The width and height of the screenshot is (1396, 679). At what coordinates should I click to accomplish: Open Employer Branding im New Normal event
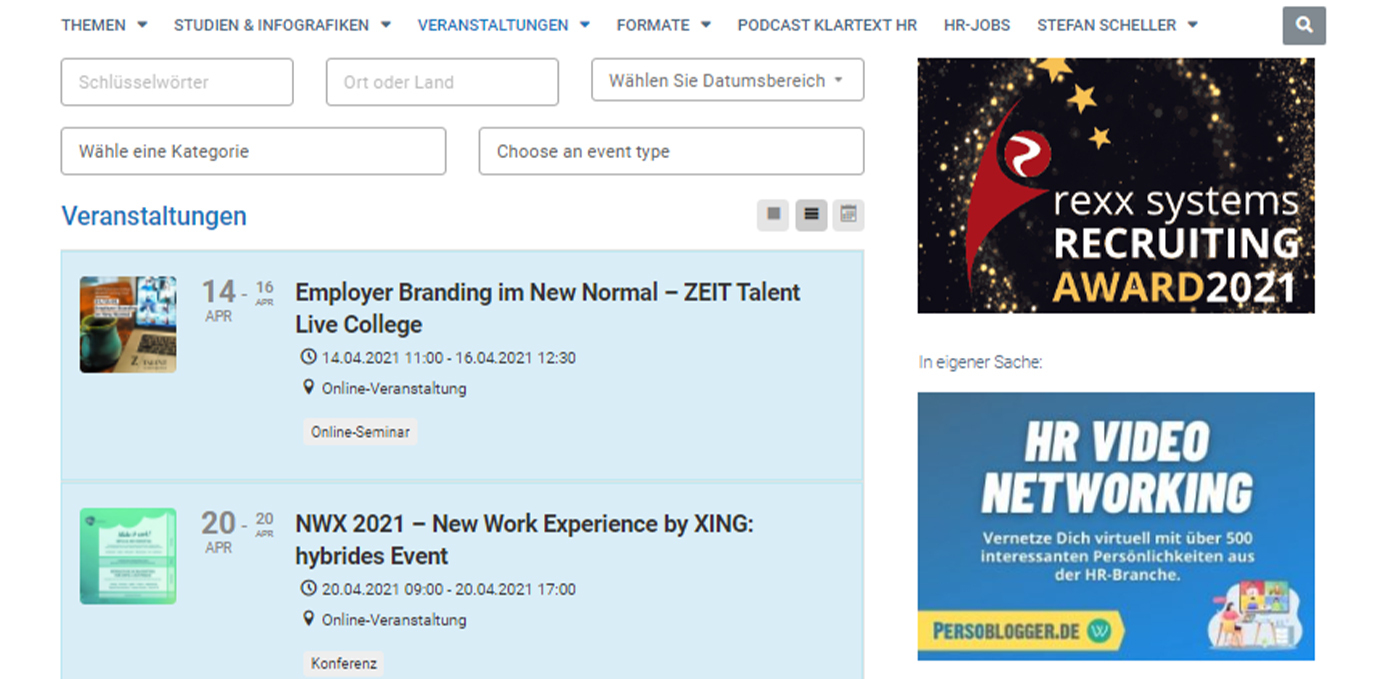coord(548,308)
